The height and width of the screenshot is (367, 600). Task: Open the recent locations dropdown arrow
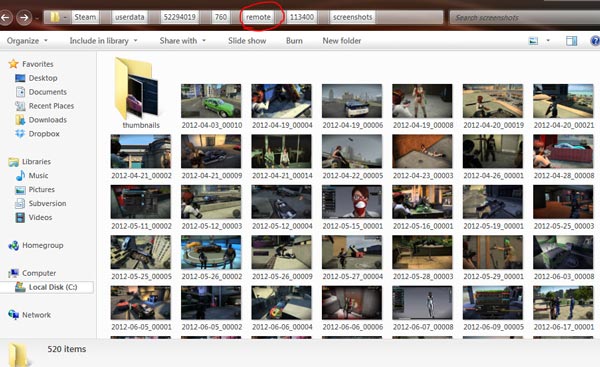37,18
